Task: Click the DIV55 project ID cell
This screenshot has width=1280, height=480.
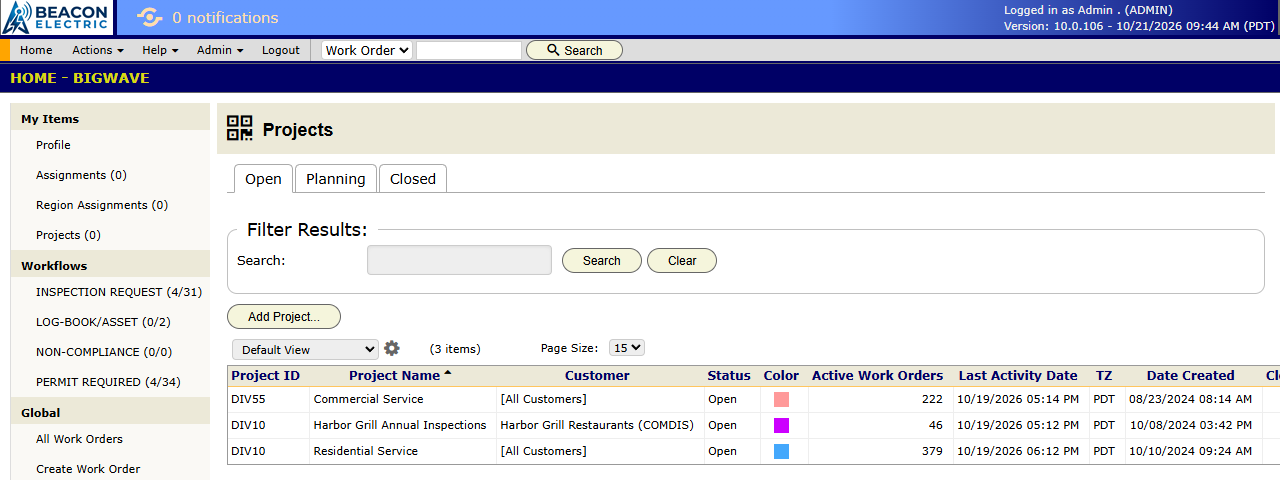Action: 250,399
